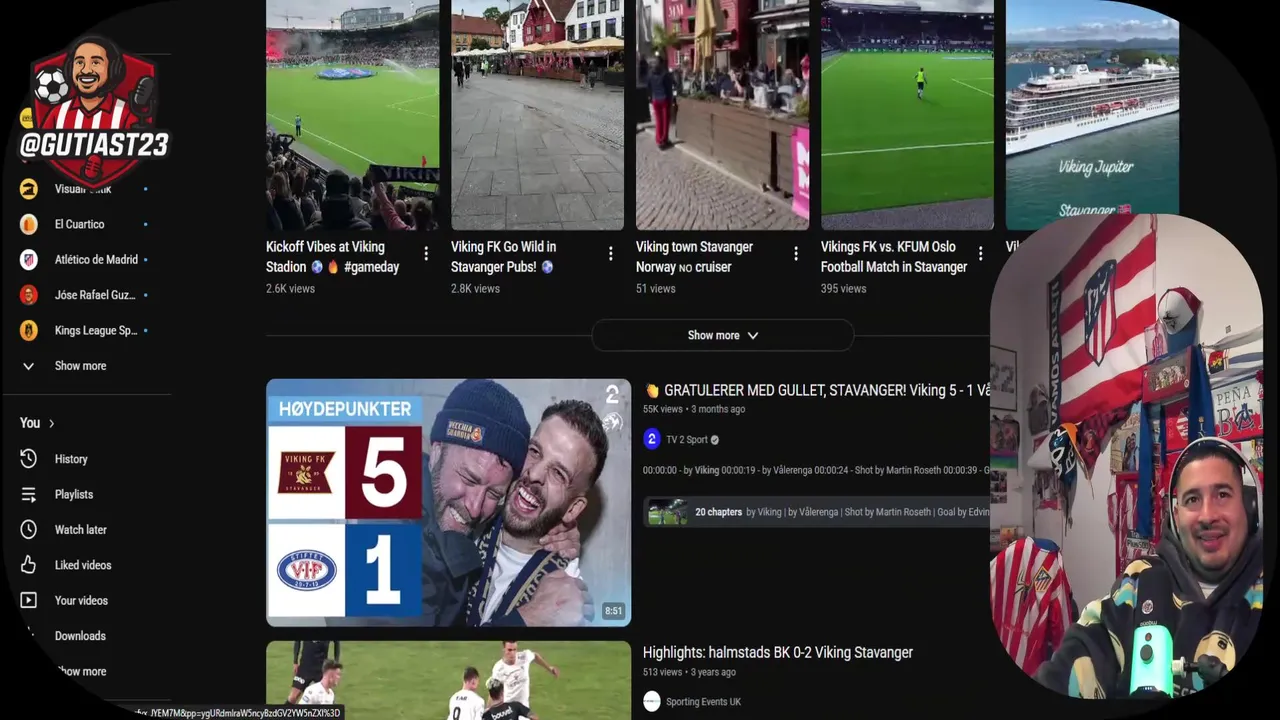The image size is (1280, 720).
Task: Open Playlists in sidebar
Action: 74,494
